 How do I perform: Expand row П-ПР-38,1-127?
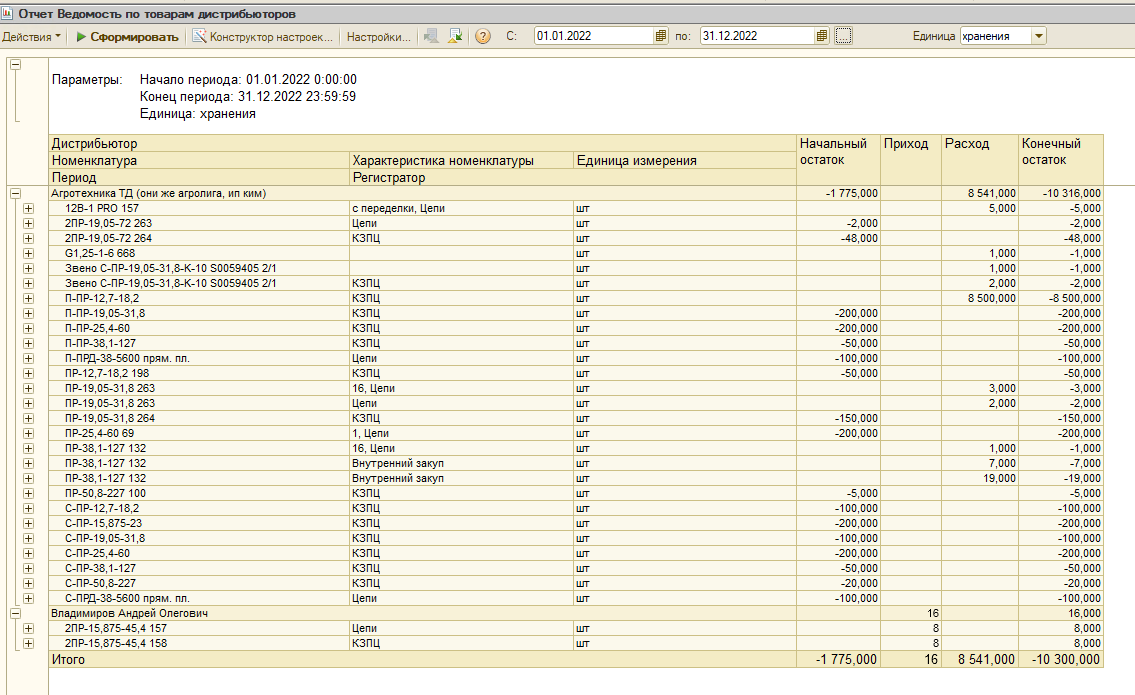28,343
